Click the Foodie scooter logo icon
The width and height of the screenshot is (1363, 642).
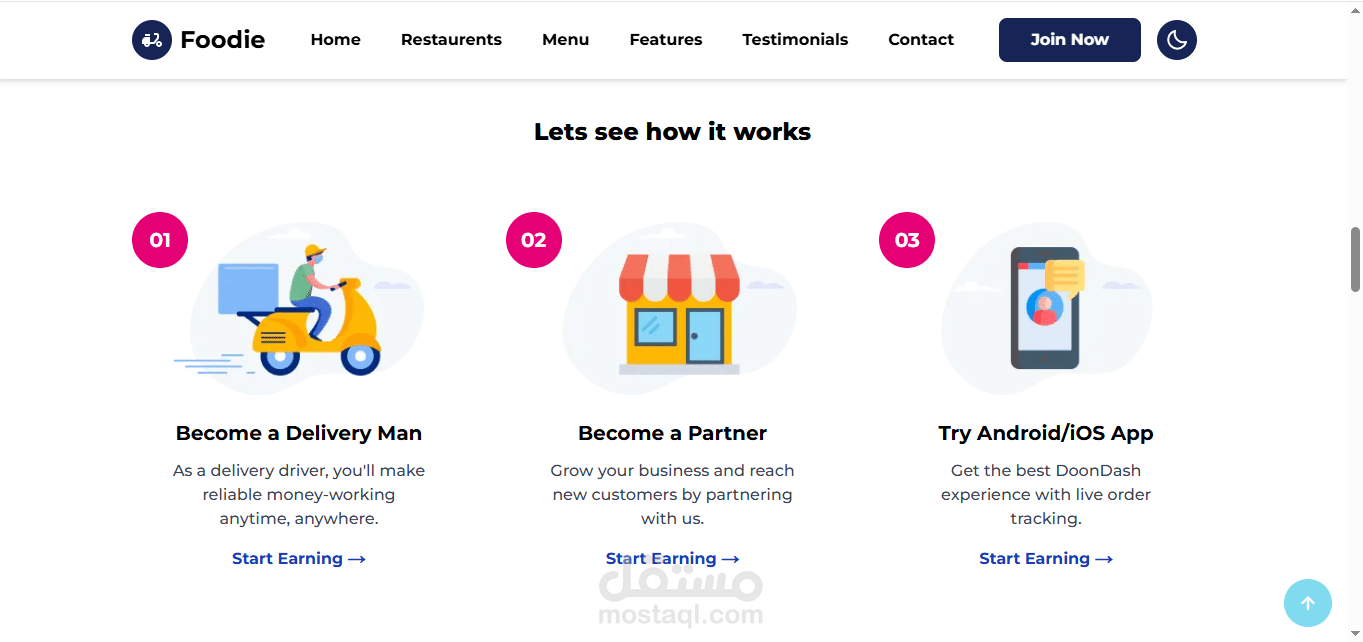click(x=152, y=40)
